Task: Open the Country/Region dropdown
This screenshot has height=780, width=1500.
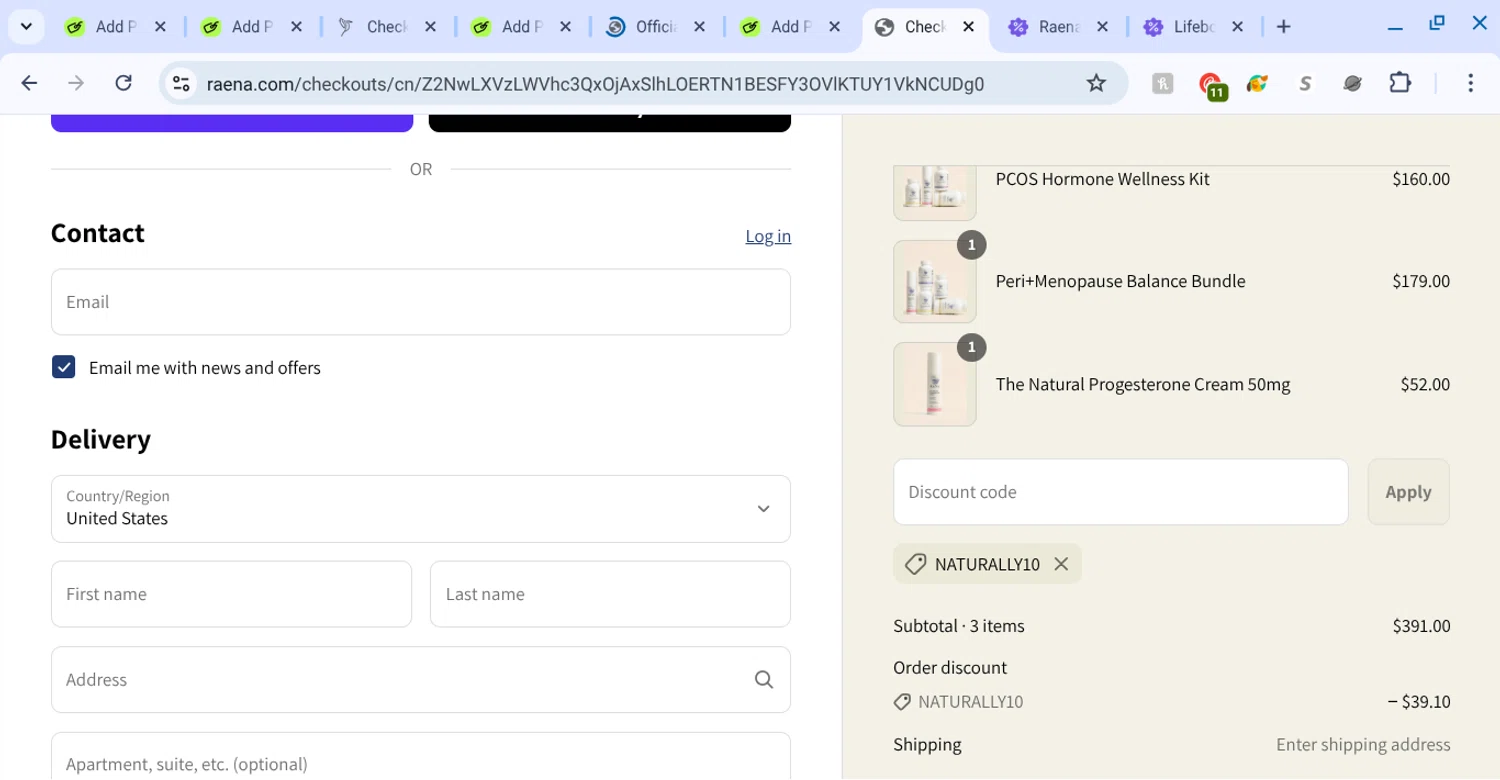Action: (x=420, y=509)
